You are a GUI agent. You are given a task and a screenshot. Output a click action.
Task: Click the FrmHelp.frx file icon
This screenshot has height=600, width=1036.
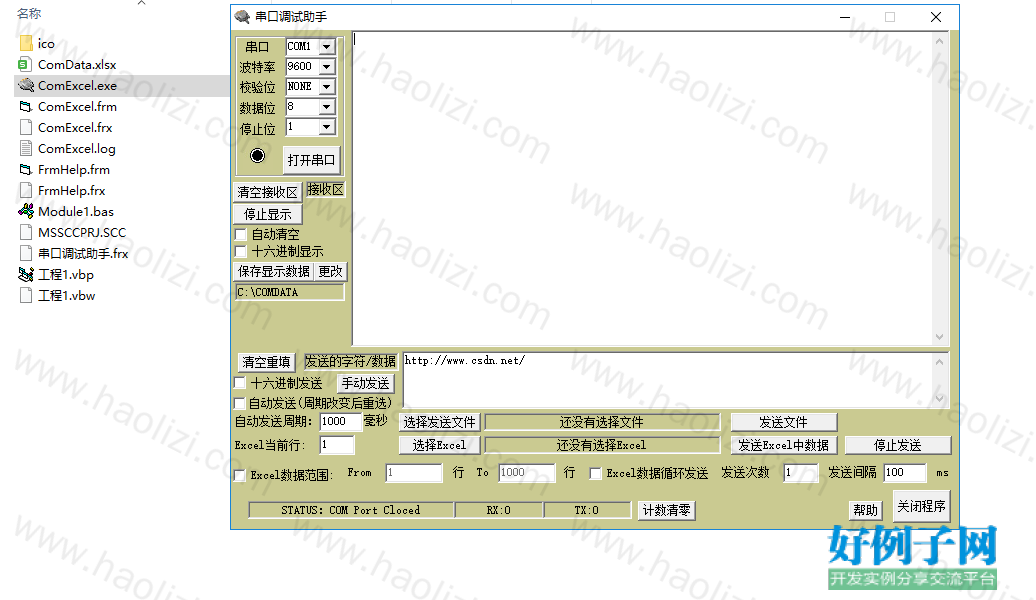26,190
